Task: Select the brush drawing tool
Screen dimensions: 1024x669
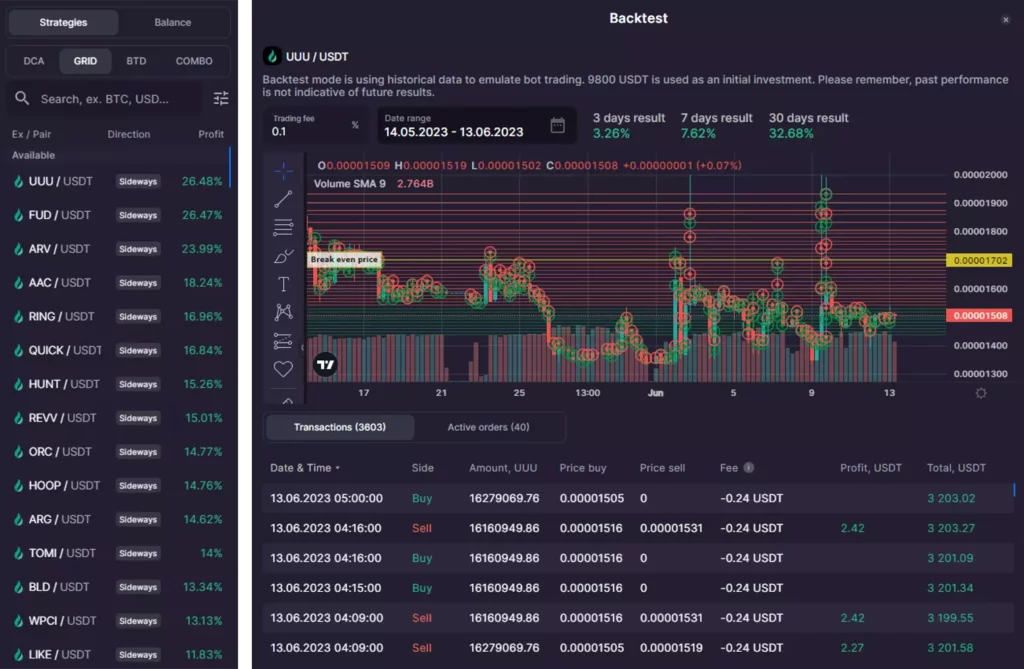Action: coord(283,255)
